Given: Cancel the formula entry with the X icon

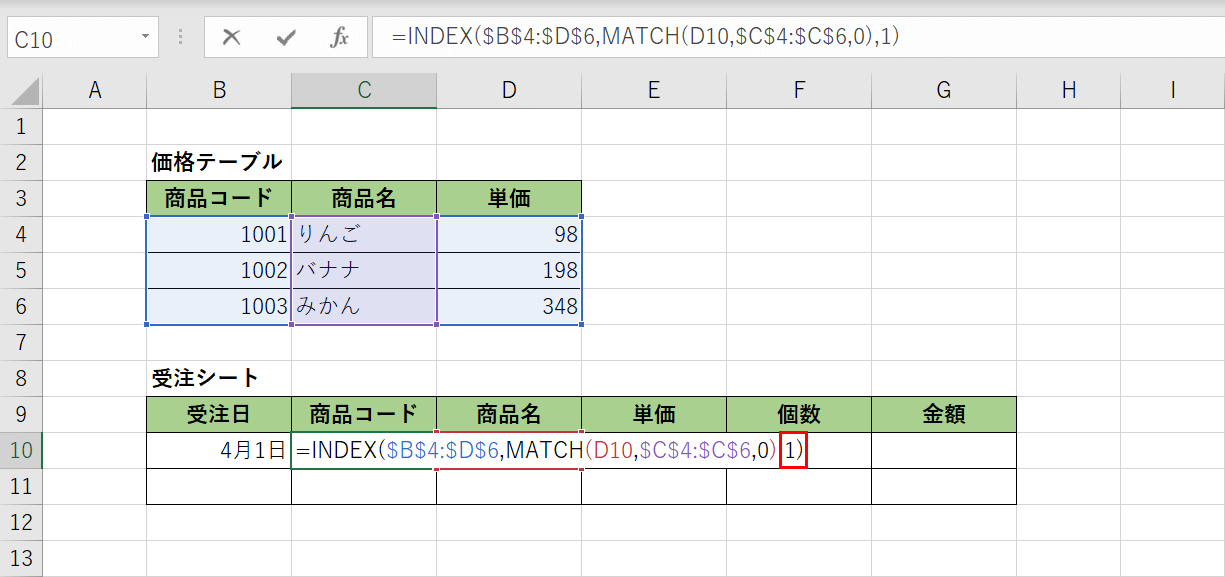Looking at the screenshot, I should (232, 38).
